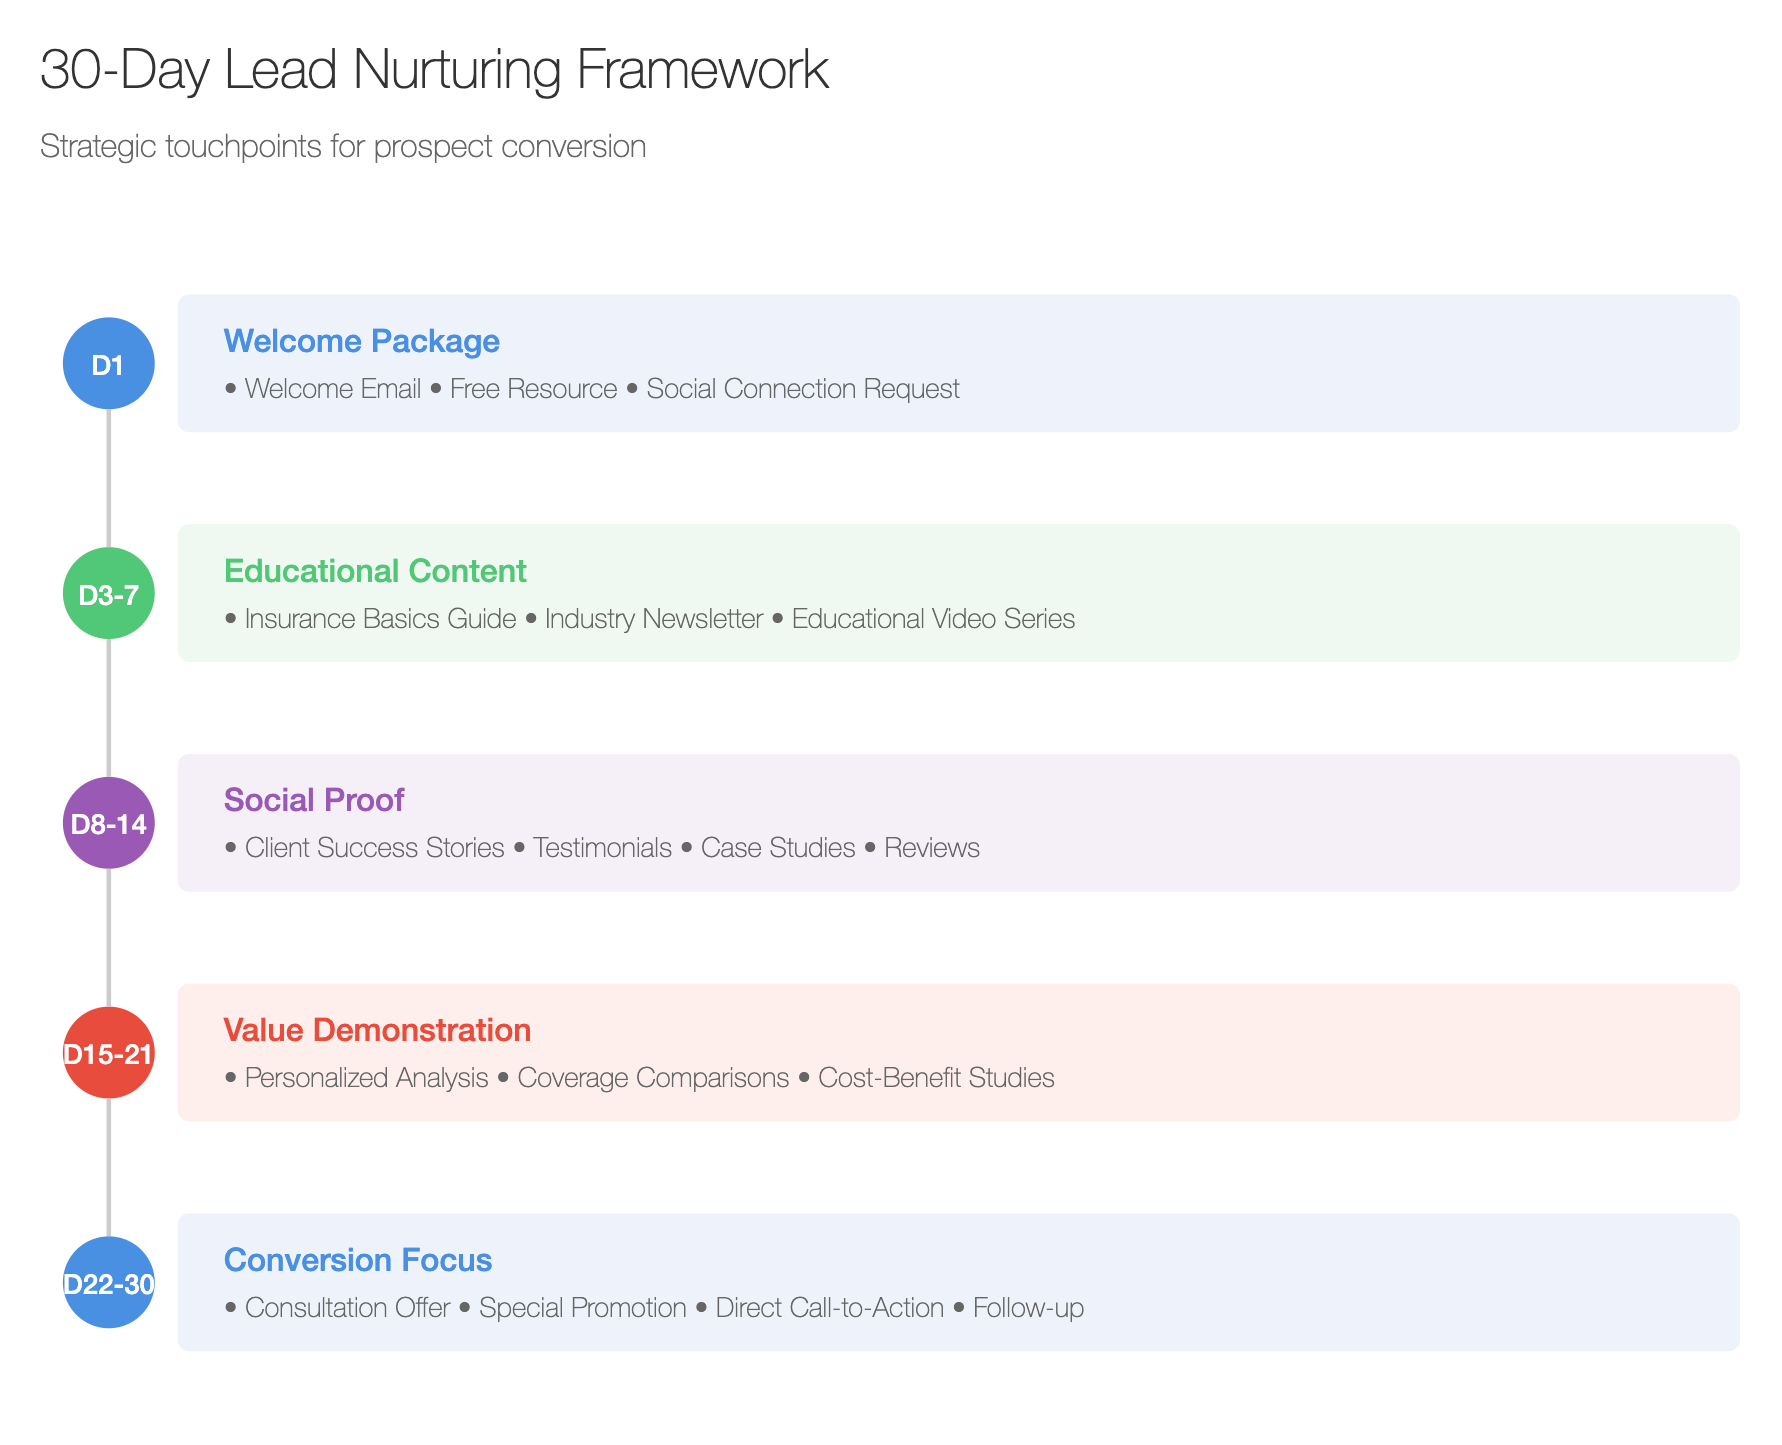Click the purple D8-14 circle marker
Viewport: 1782px width, 1445px height.
coord(108,823)
